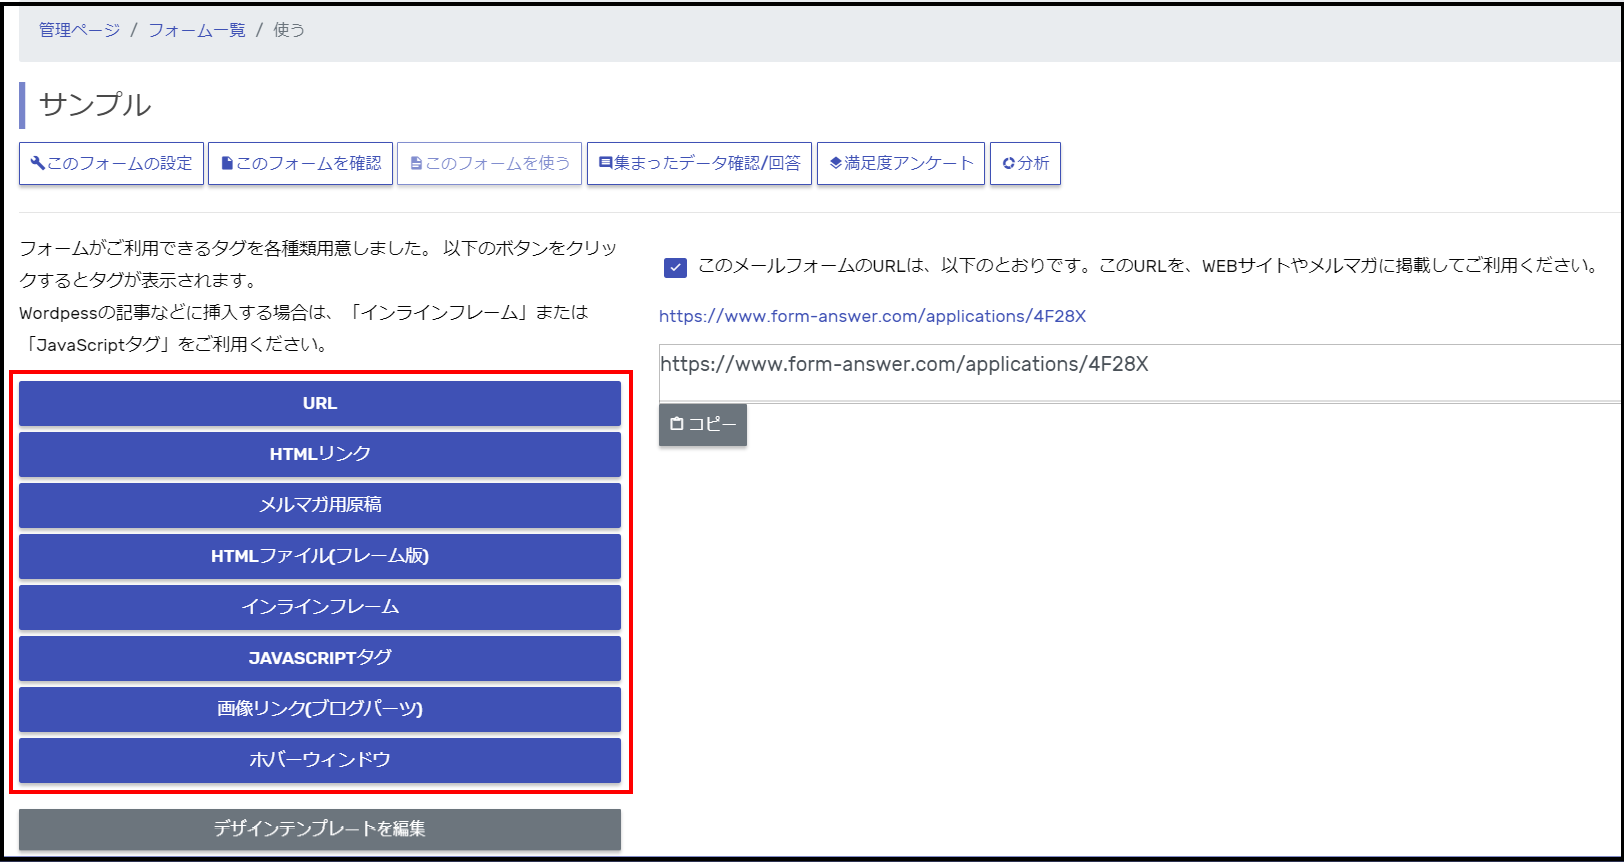Focus the URL text field
This screenshot has height=862, width=1624.
click(x=1139, y=372)
